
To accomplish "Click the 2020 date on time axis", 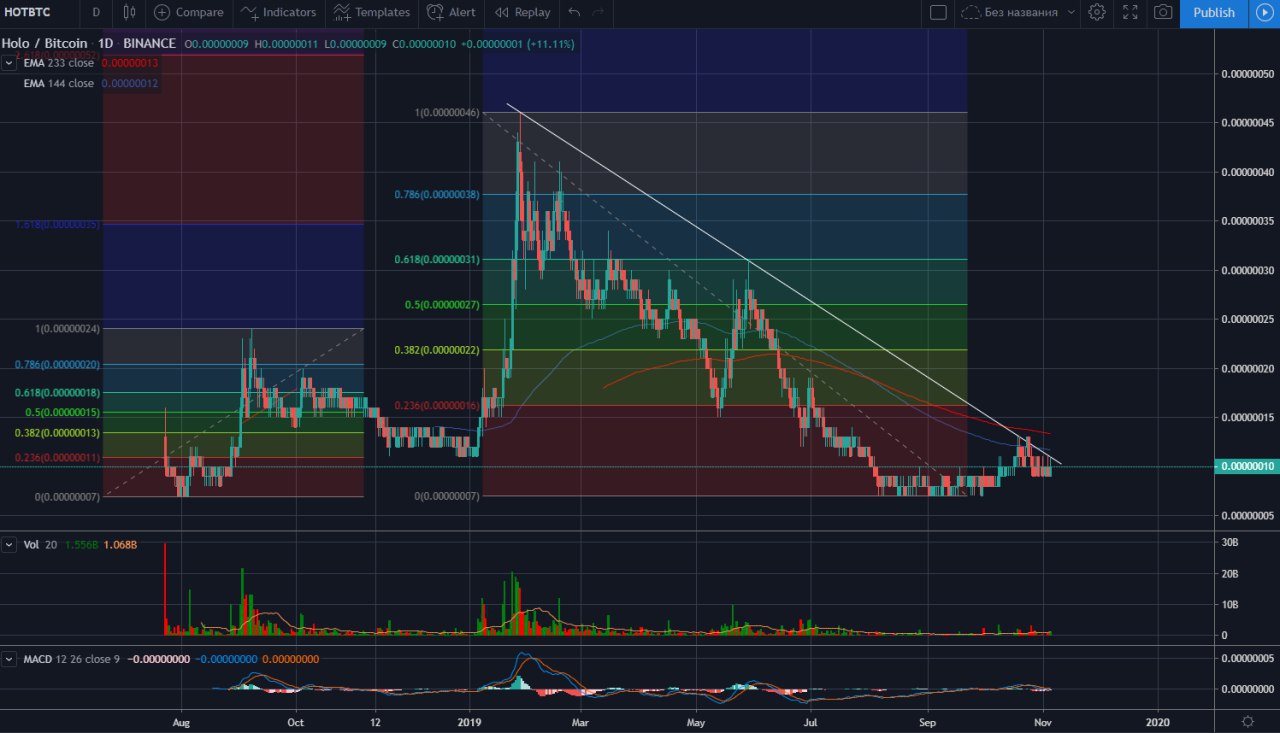I will tap(1157, 721).
